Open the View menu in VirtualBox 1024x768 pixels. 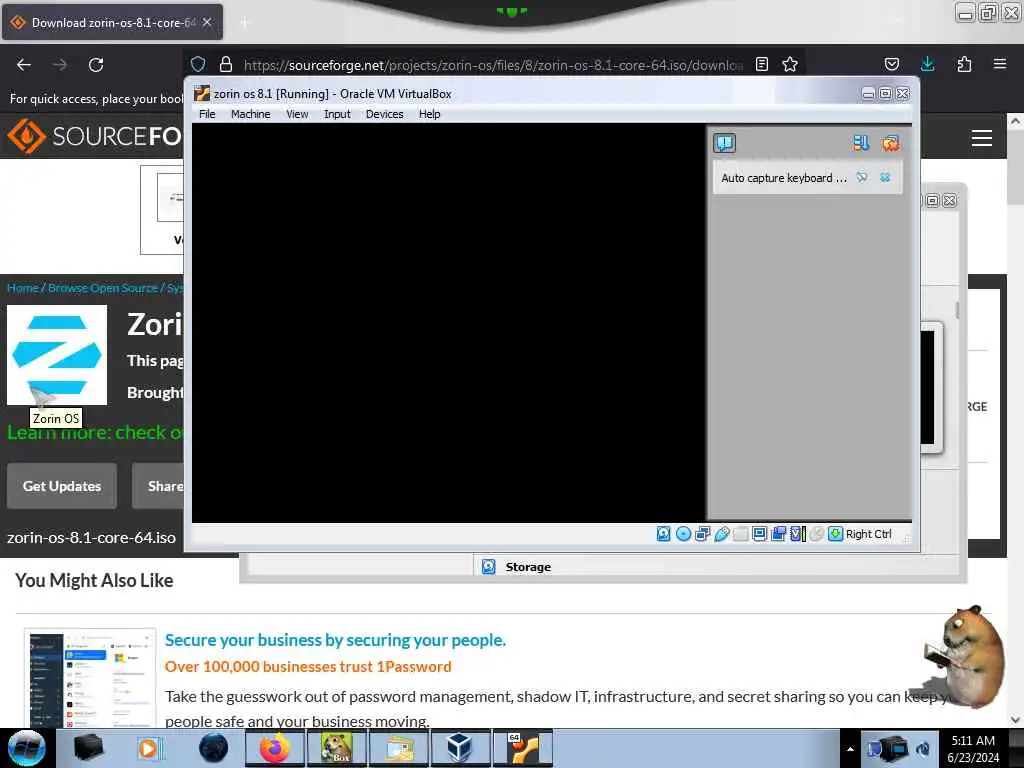tap(297, 114)
